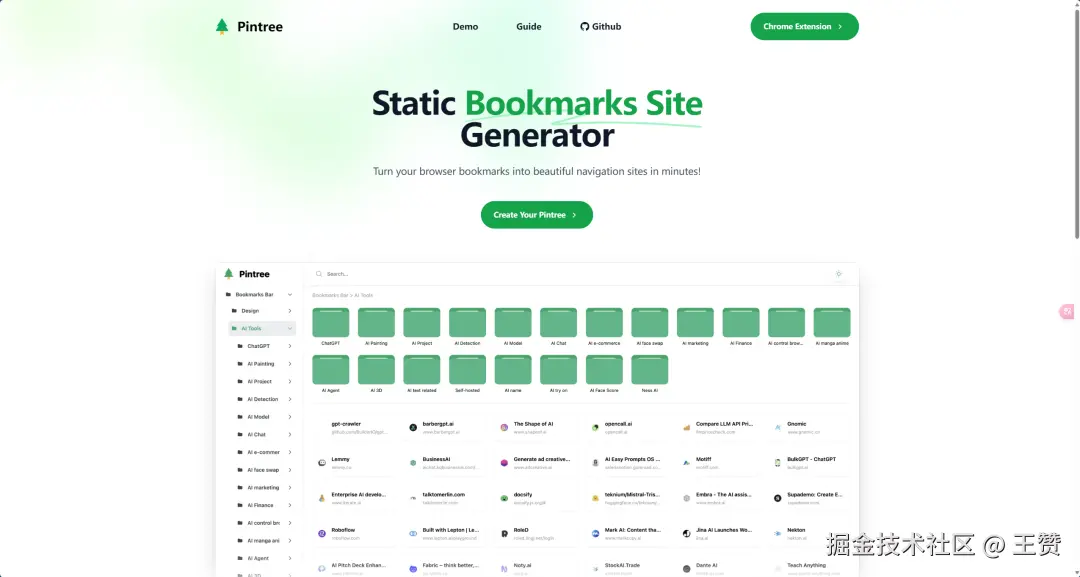Open the AI Finance folder in the grid
This screenshot has width=1080, height=577.
[741, 322]
